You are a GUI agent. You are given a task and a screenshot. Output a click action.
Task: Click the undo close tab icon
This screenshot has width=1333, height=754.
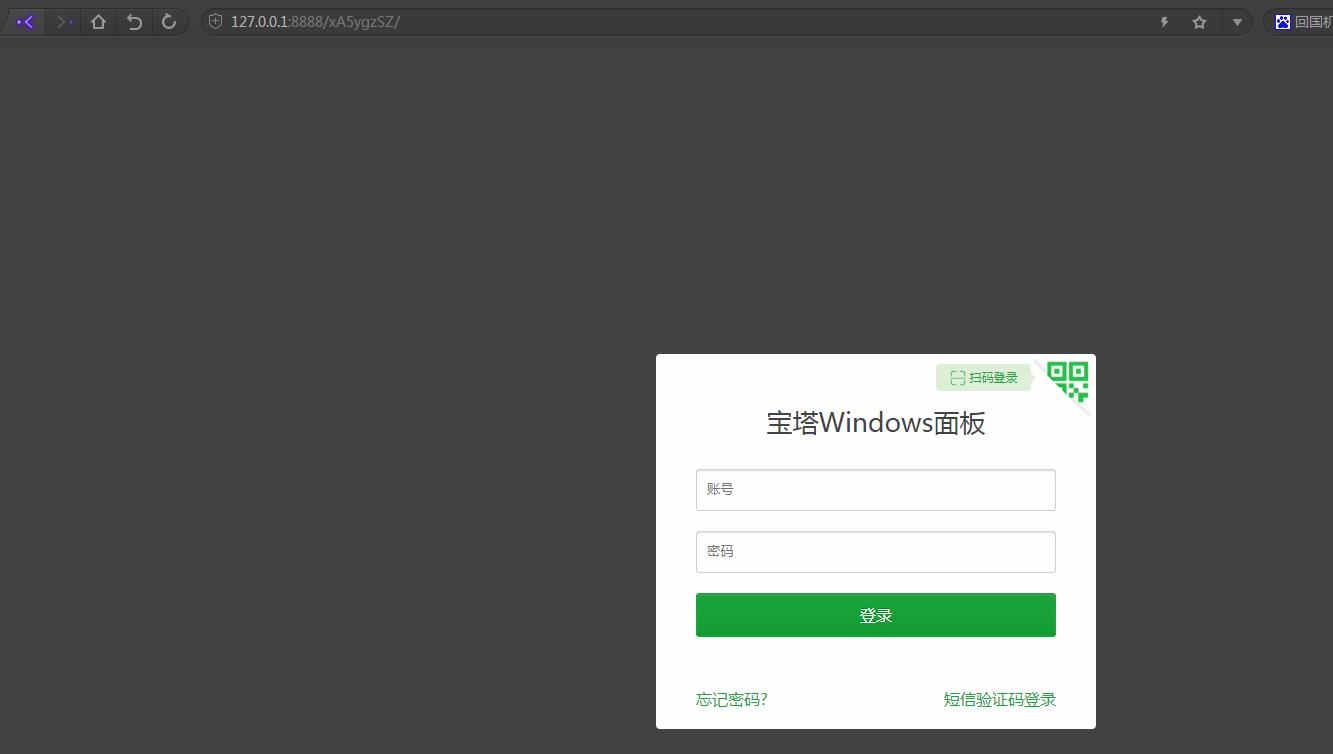pyautogui.click(x=134, y=21)
